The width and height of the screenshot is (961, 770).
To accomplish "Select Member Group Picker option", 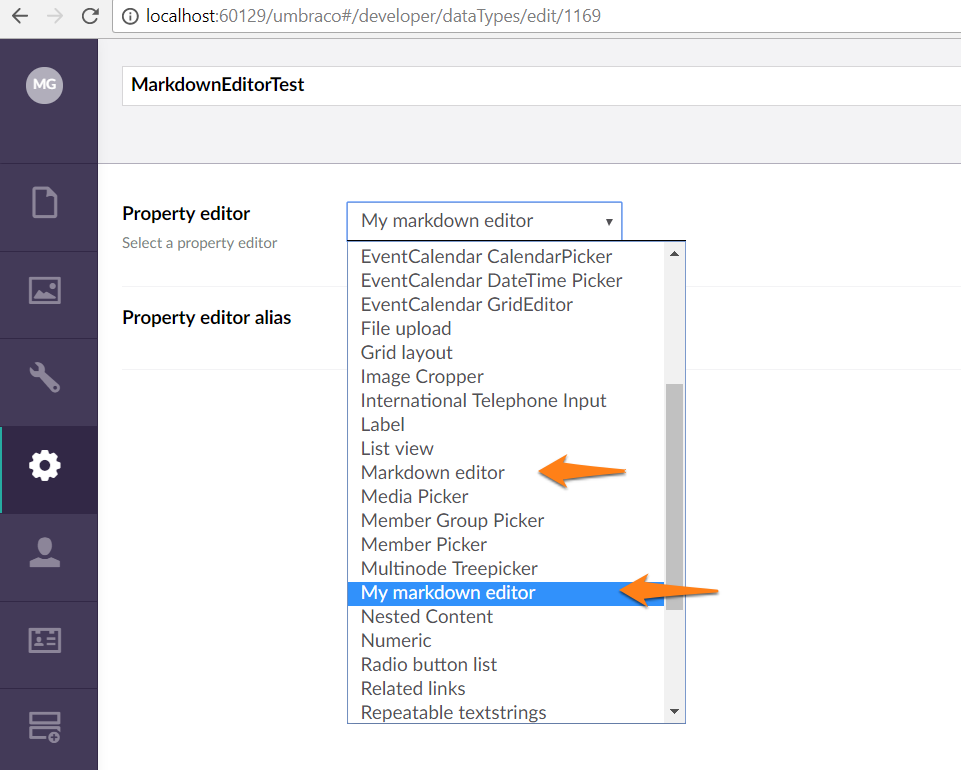I will click(x=506, y=520).
